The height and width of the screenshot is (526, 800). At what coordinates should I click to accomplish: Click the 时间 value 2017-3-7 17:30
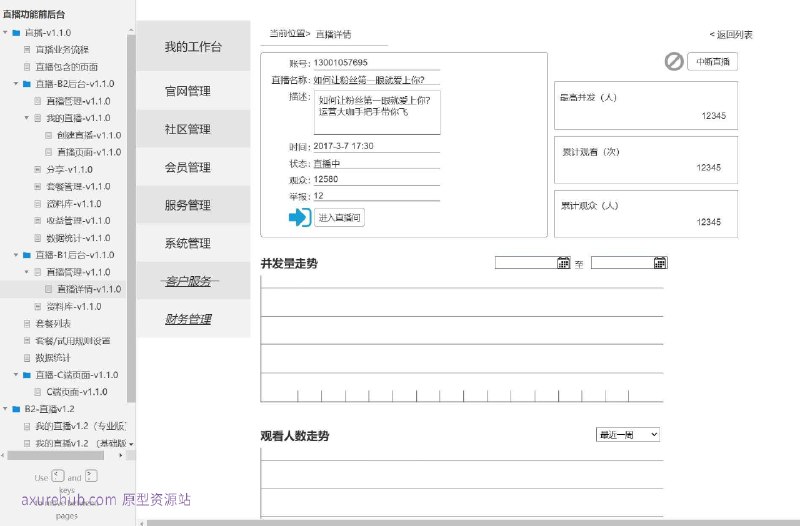tap(343, 146)
